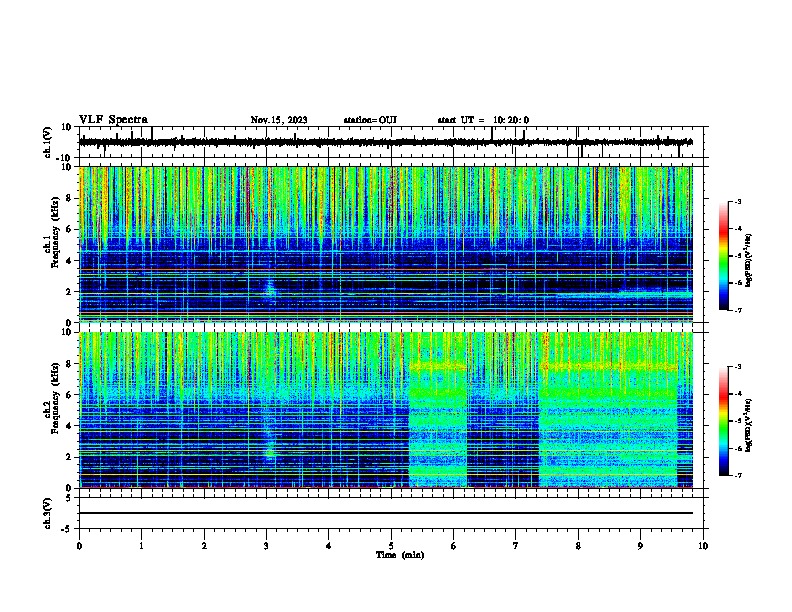792x612 pixels.
Task: Click the 4 kHz tick on ch.2 spectrogram axis
Action: tap(69, 426)
